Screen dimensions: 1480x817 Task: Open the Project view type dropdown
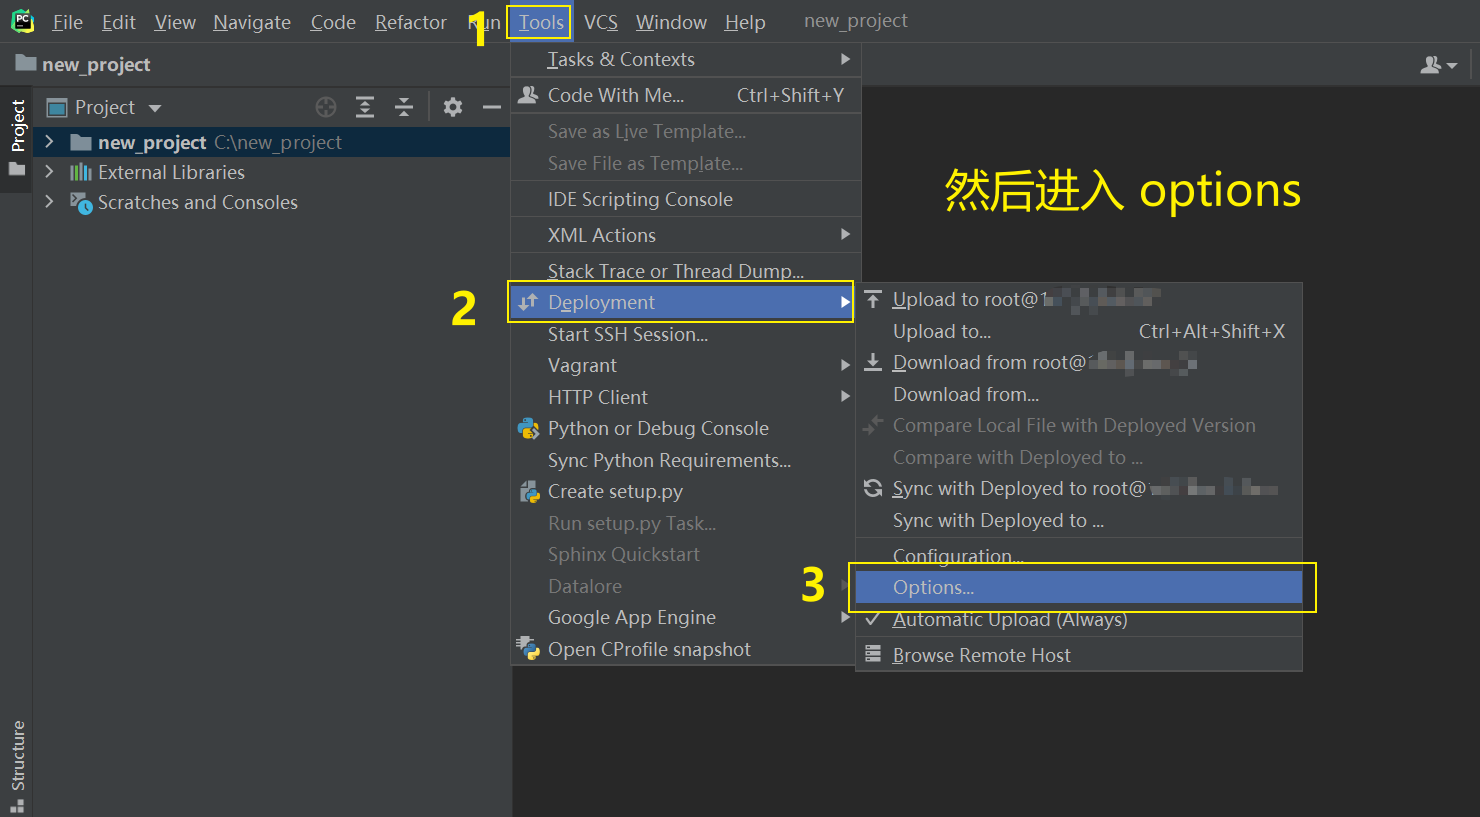click(x=104, y=107)
